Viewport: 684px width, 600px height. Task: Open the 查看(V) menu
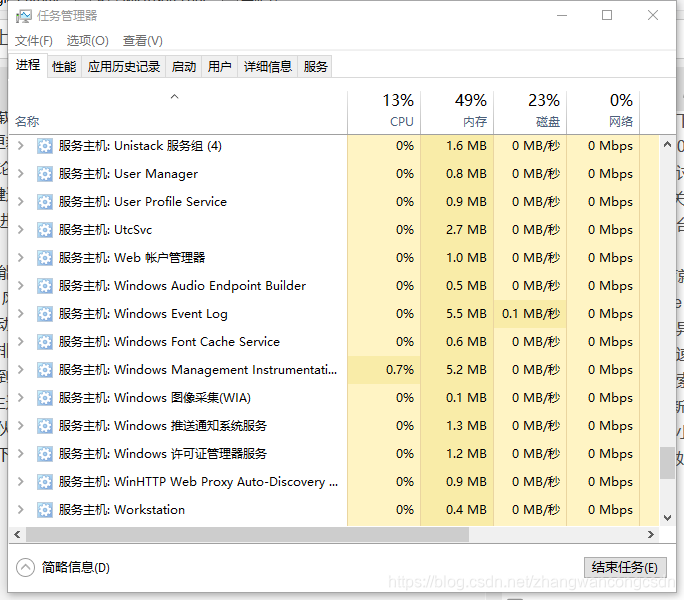coord(143,41)
